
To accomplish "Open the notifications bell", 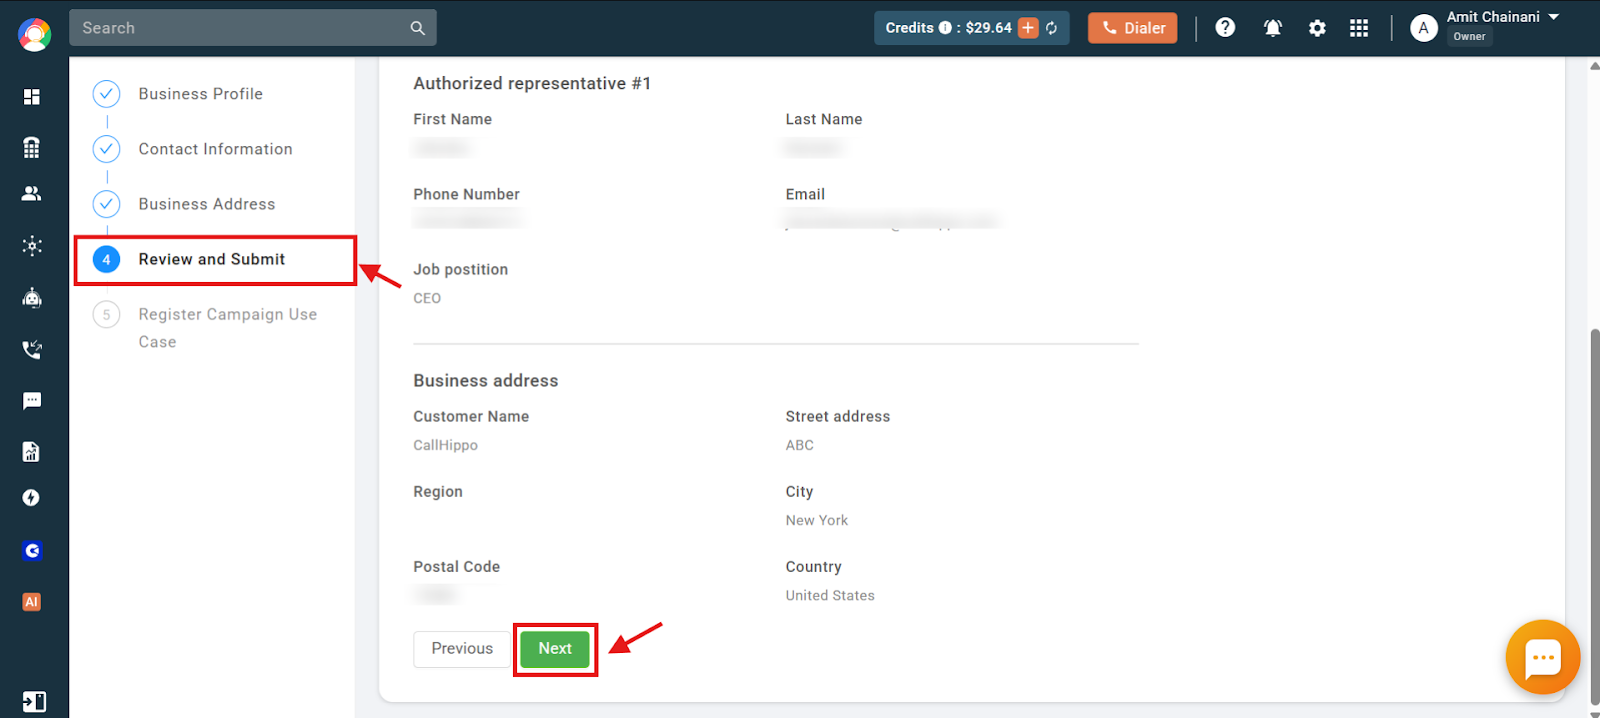I will click(1273, 28).
